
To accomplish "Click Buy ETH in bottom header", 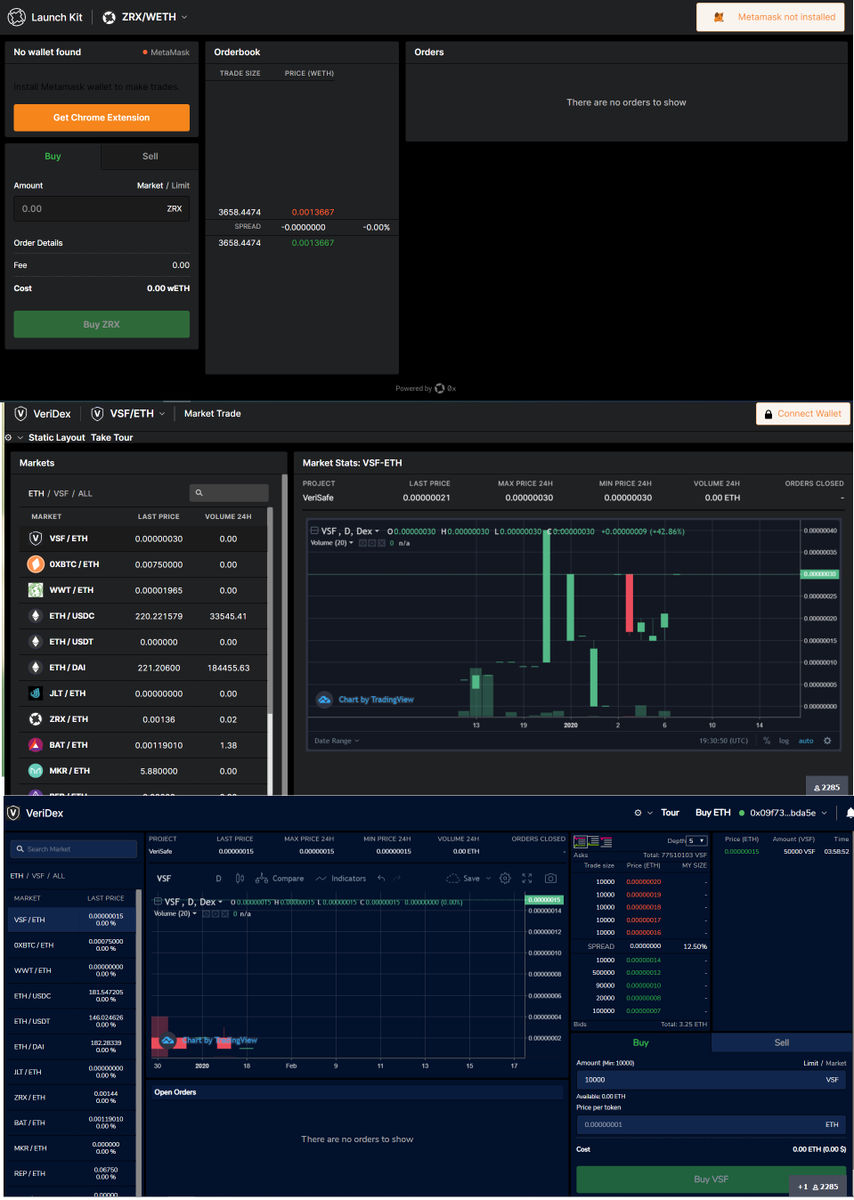I will (x=713, y=813).
